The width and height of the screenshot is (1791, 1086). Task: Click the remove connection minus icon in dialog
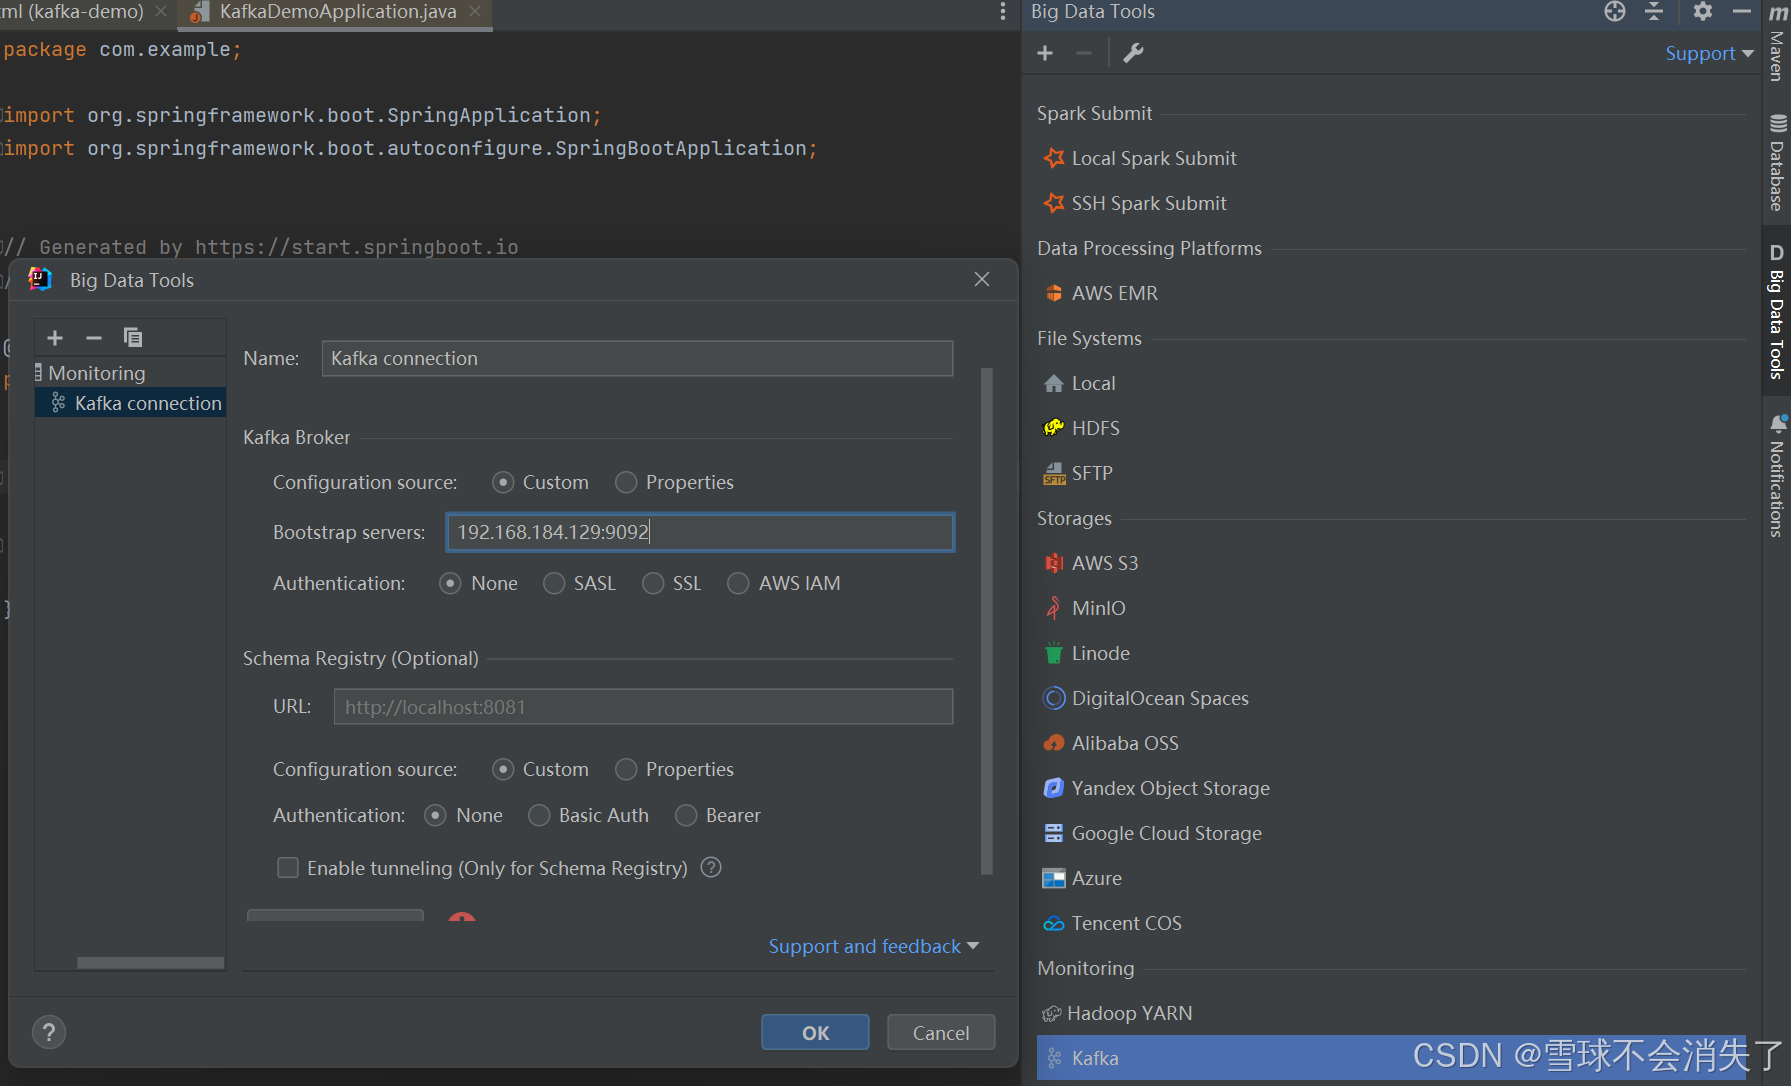(94, 338)
